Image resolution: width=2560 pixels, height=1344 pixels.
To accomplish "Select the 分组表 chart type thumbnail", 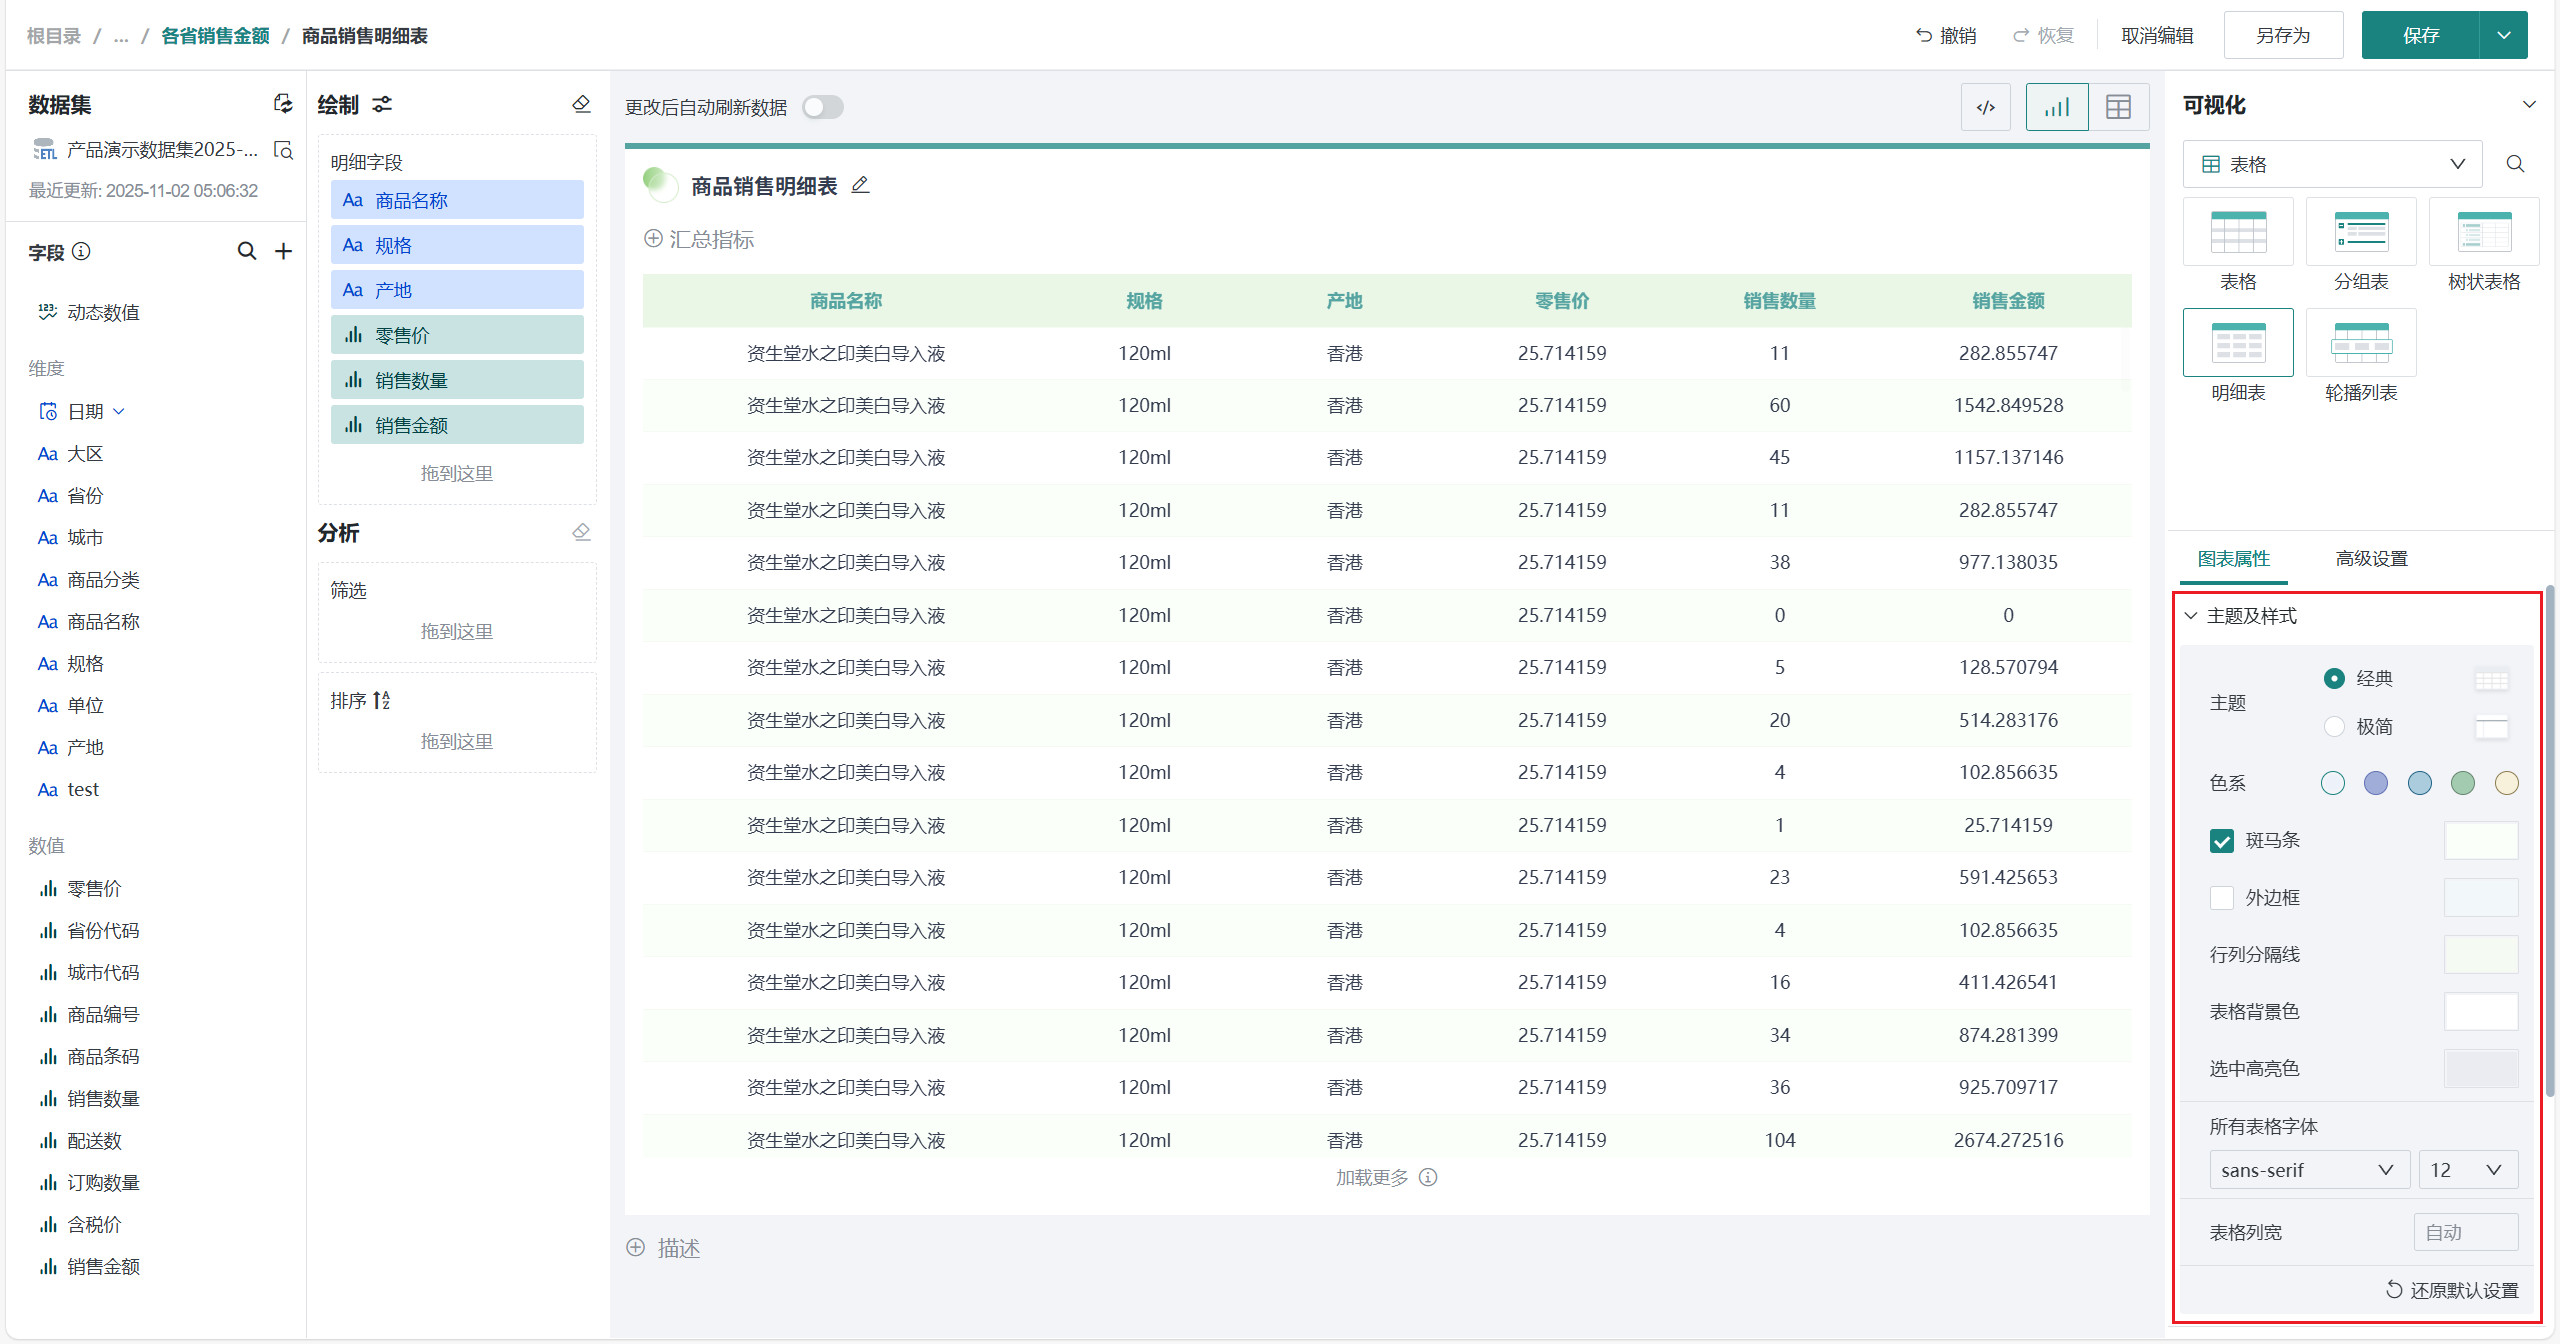I will pos(2360,232).
